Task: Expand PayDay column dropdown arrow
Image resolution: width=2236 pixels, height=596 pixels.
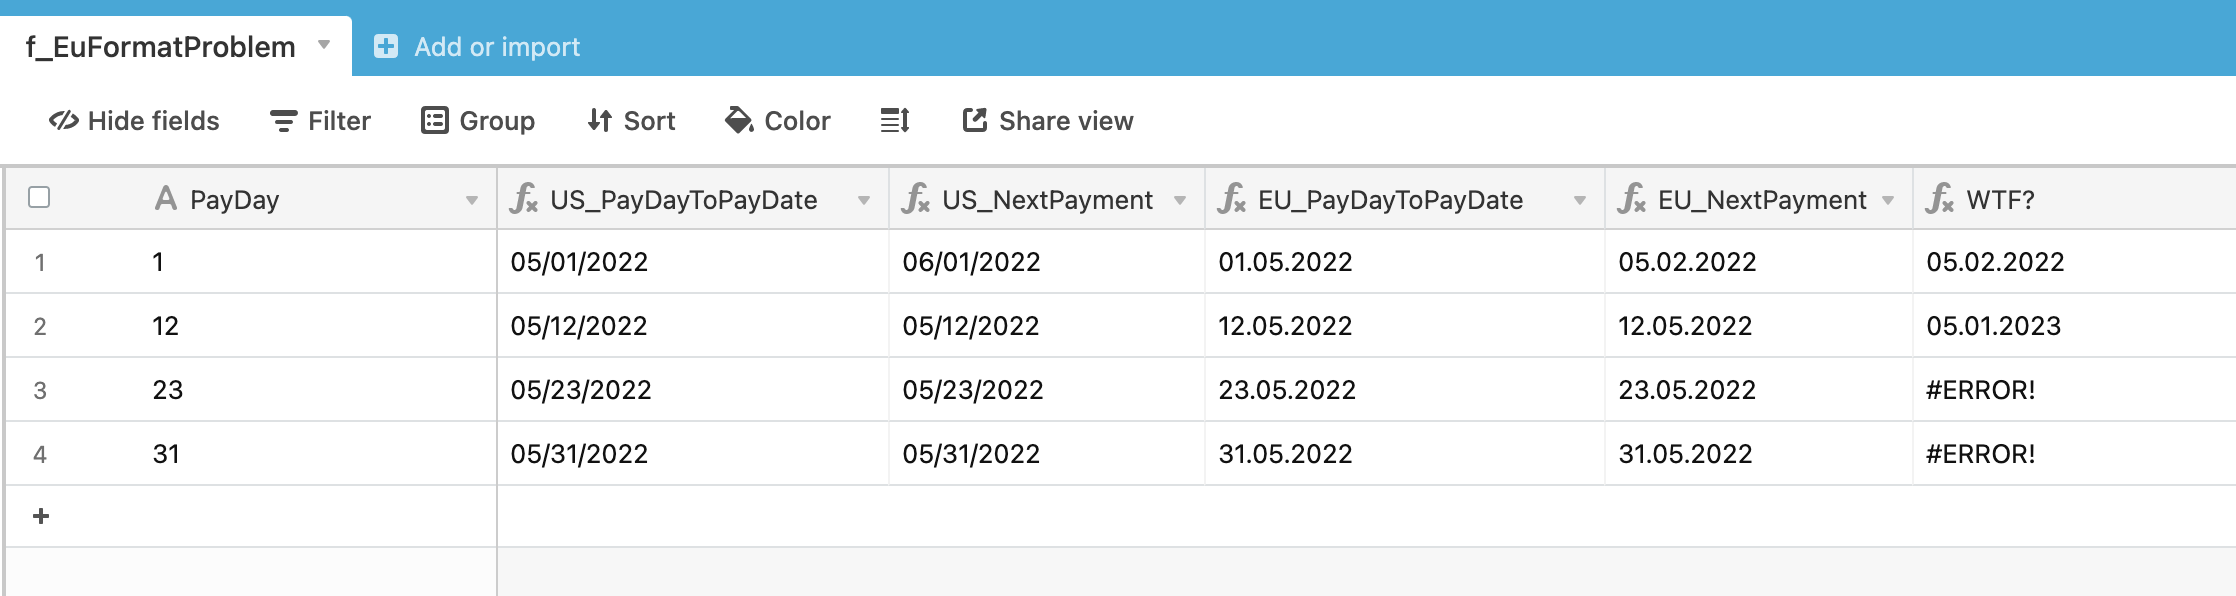Action: pos(472,201)
